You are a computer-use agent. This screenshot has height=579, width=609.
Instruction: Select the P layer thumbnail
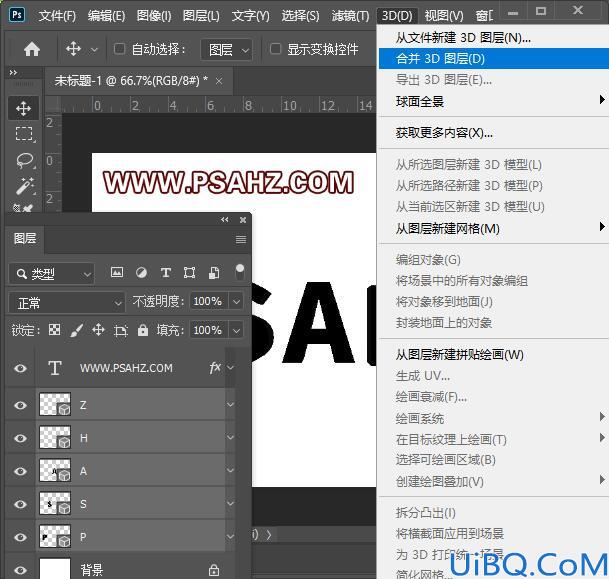point(55,536)
